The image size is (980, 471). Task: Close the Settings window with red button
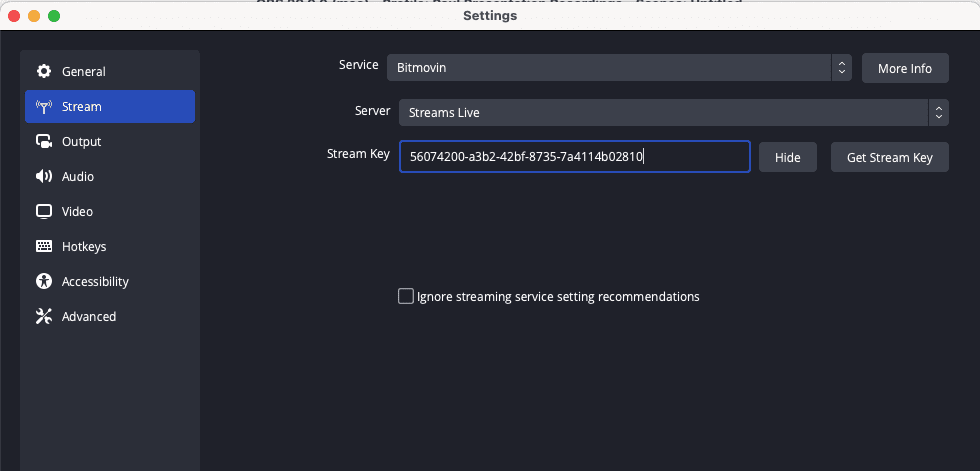14,16
